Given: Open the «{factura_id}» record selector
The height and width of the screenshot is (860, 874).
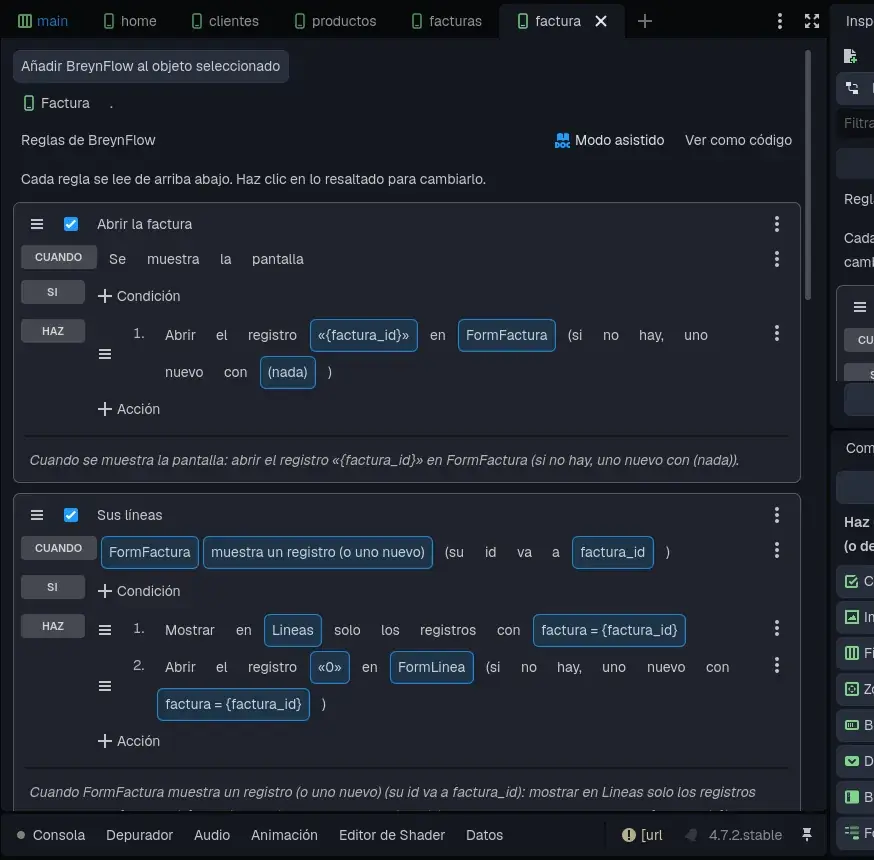Looking at the screenshot, I should pyautogui.click(x=363, y=336).
